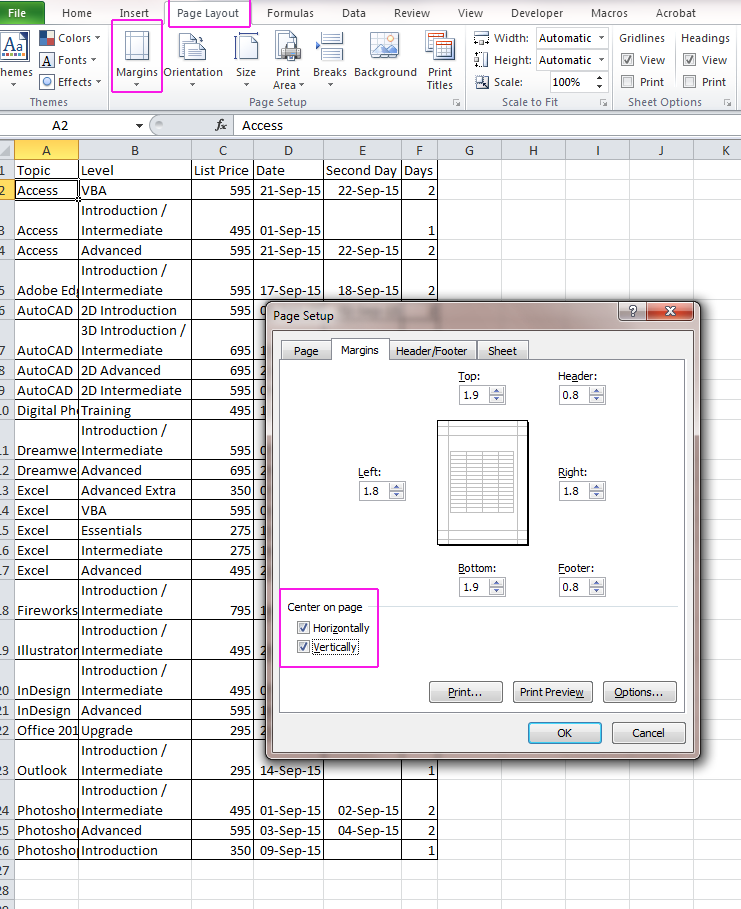The image size is (741, 909).
Task: Uncheck Center on page Vertically
Action: pos(303,646)
